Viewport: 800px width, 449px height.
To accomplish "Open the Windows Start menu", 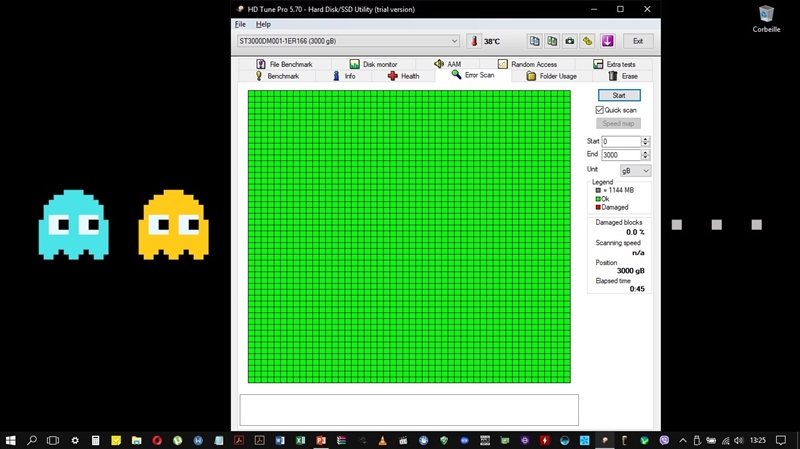I will (11, 440).
